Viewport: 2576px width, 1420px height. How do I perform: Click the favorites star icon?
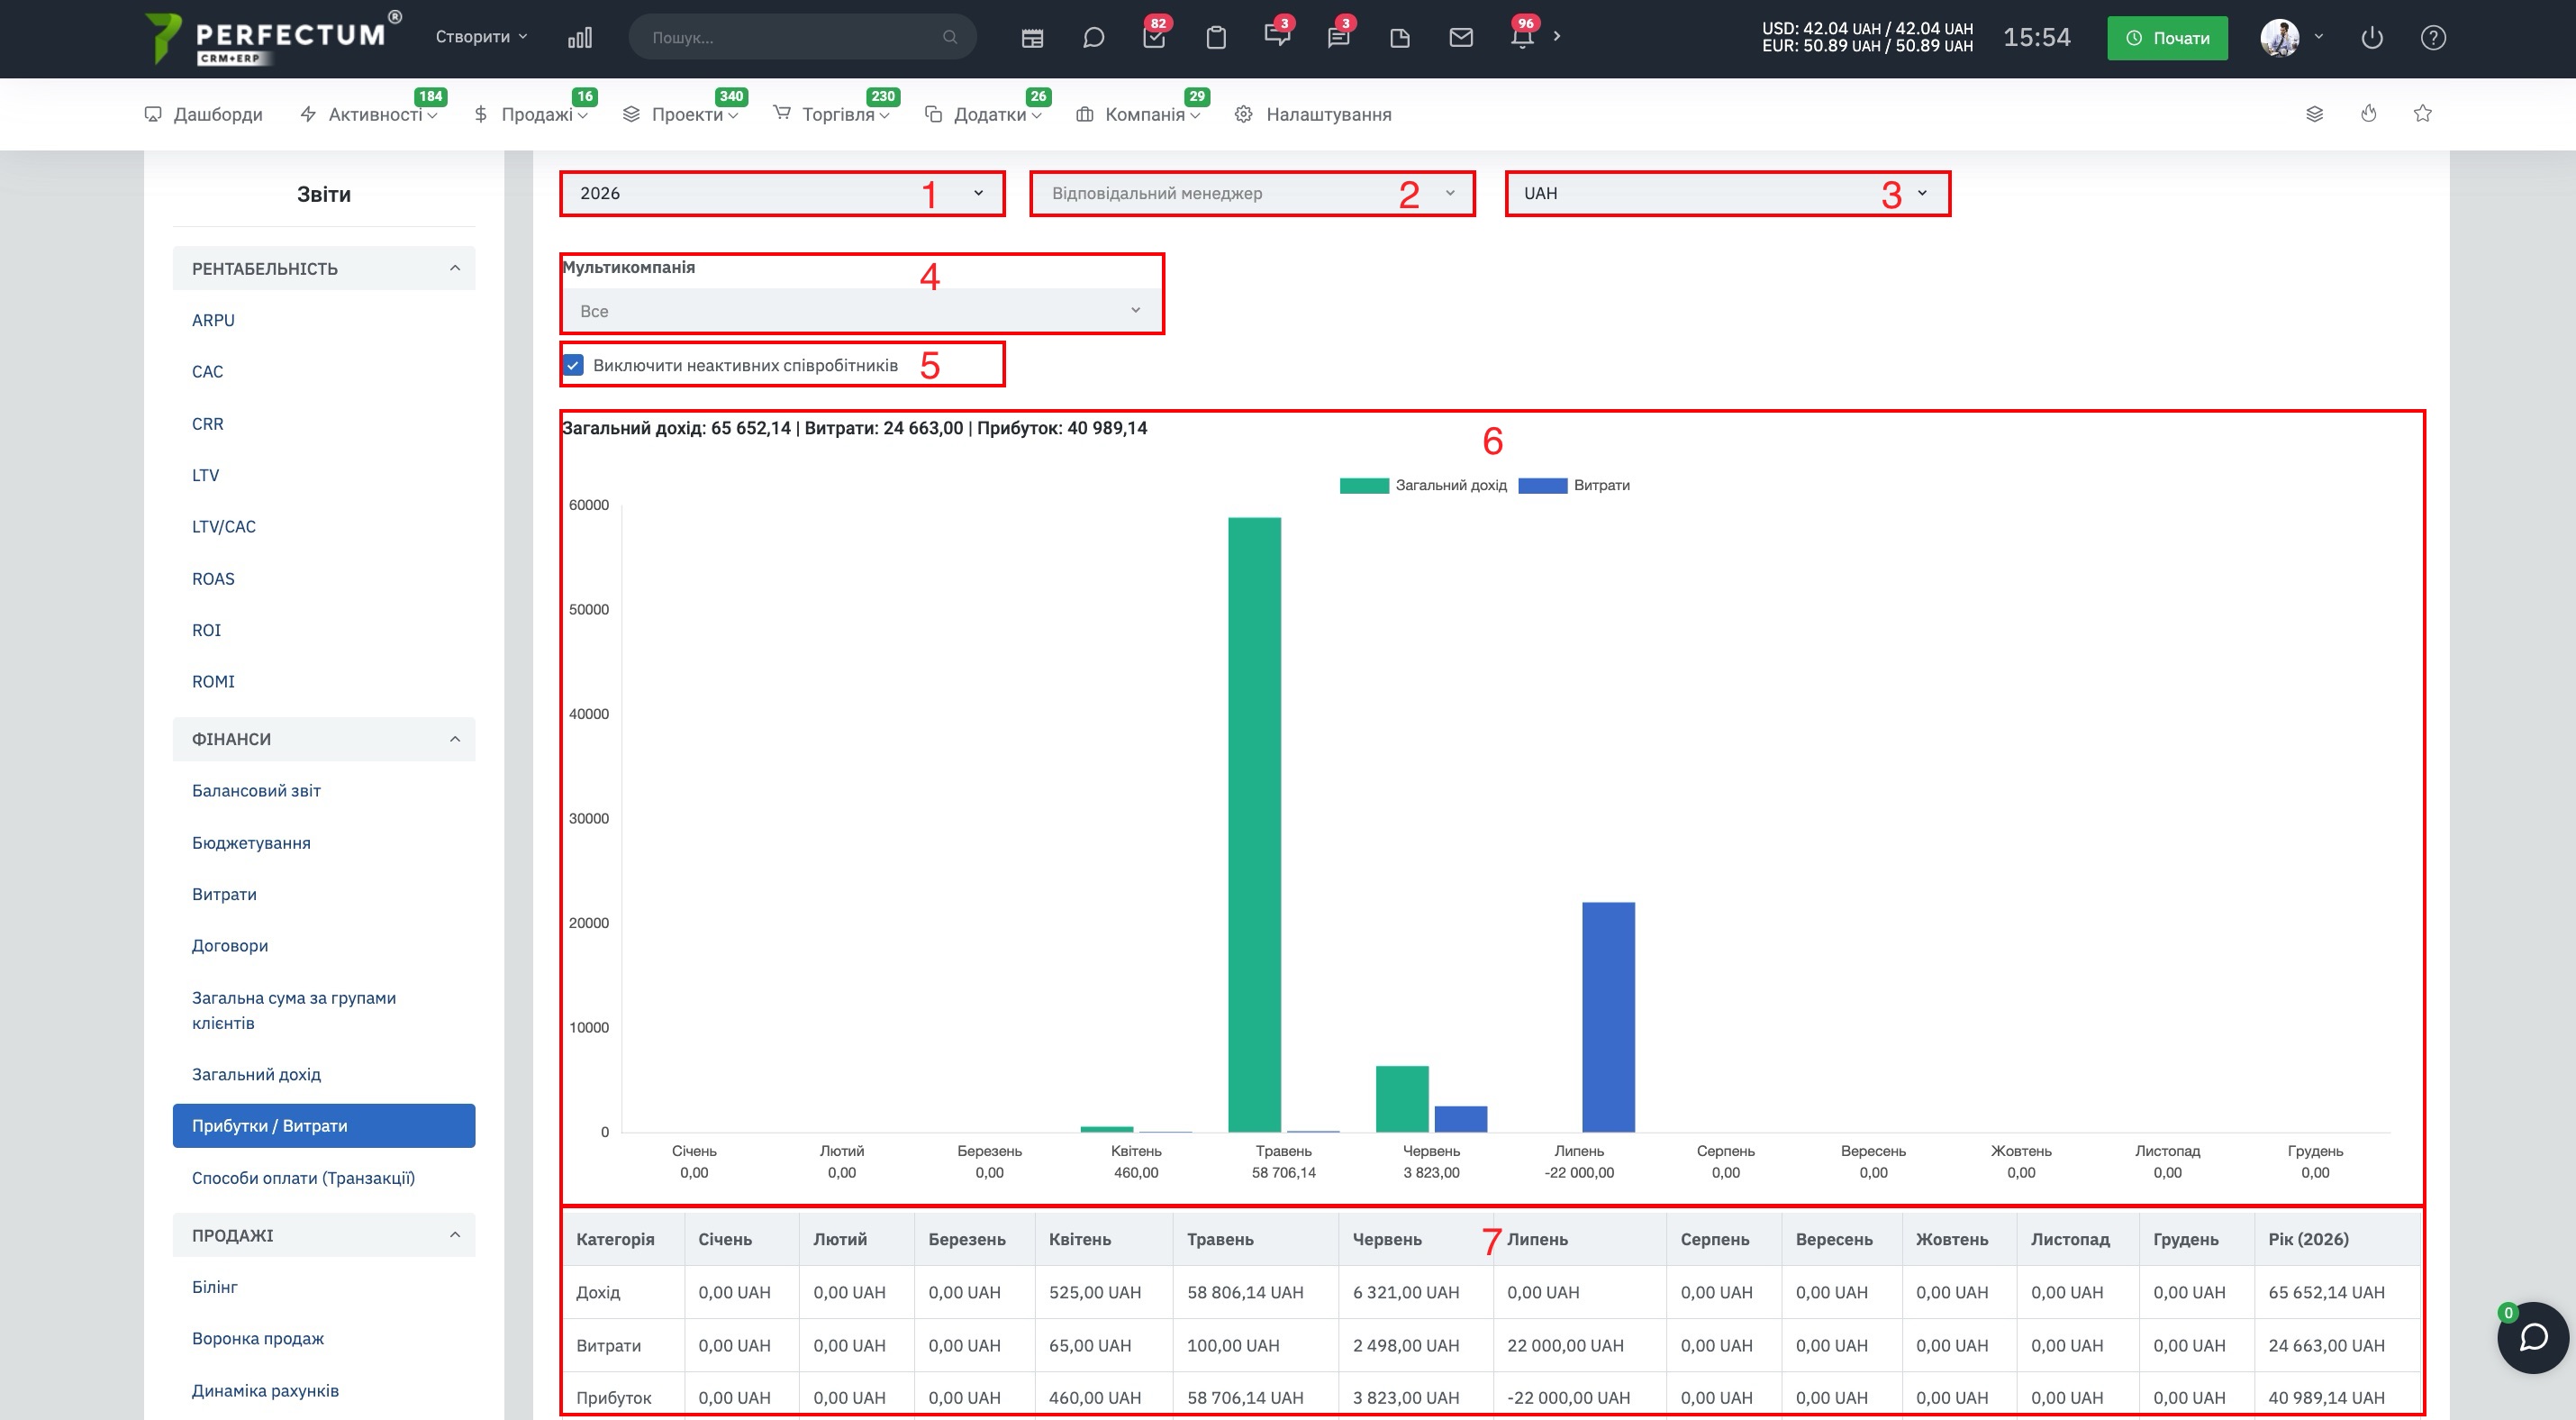pos(2422,114)
